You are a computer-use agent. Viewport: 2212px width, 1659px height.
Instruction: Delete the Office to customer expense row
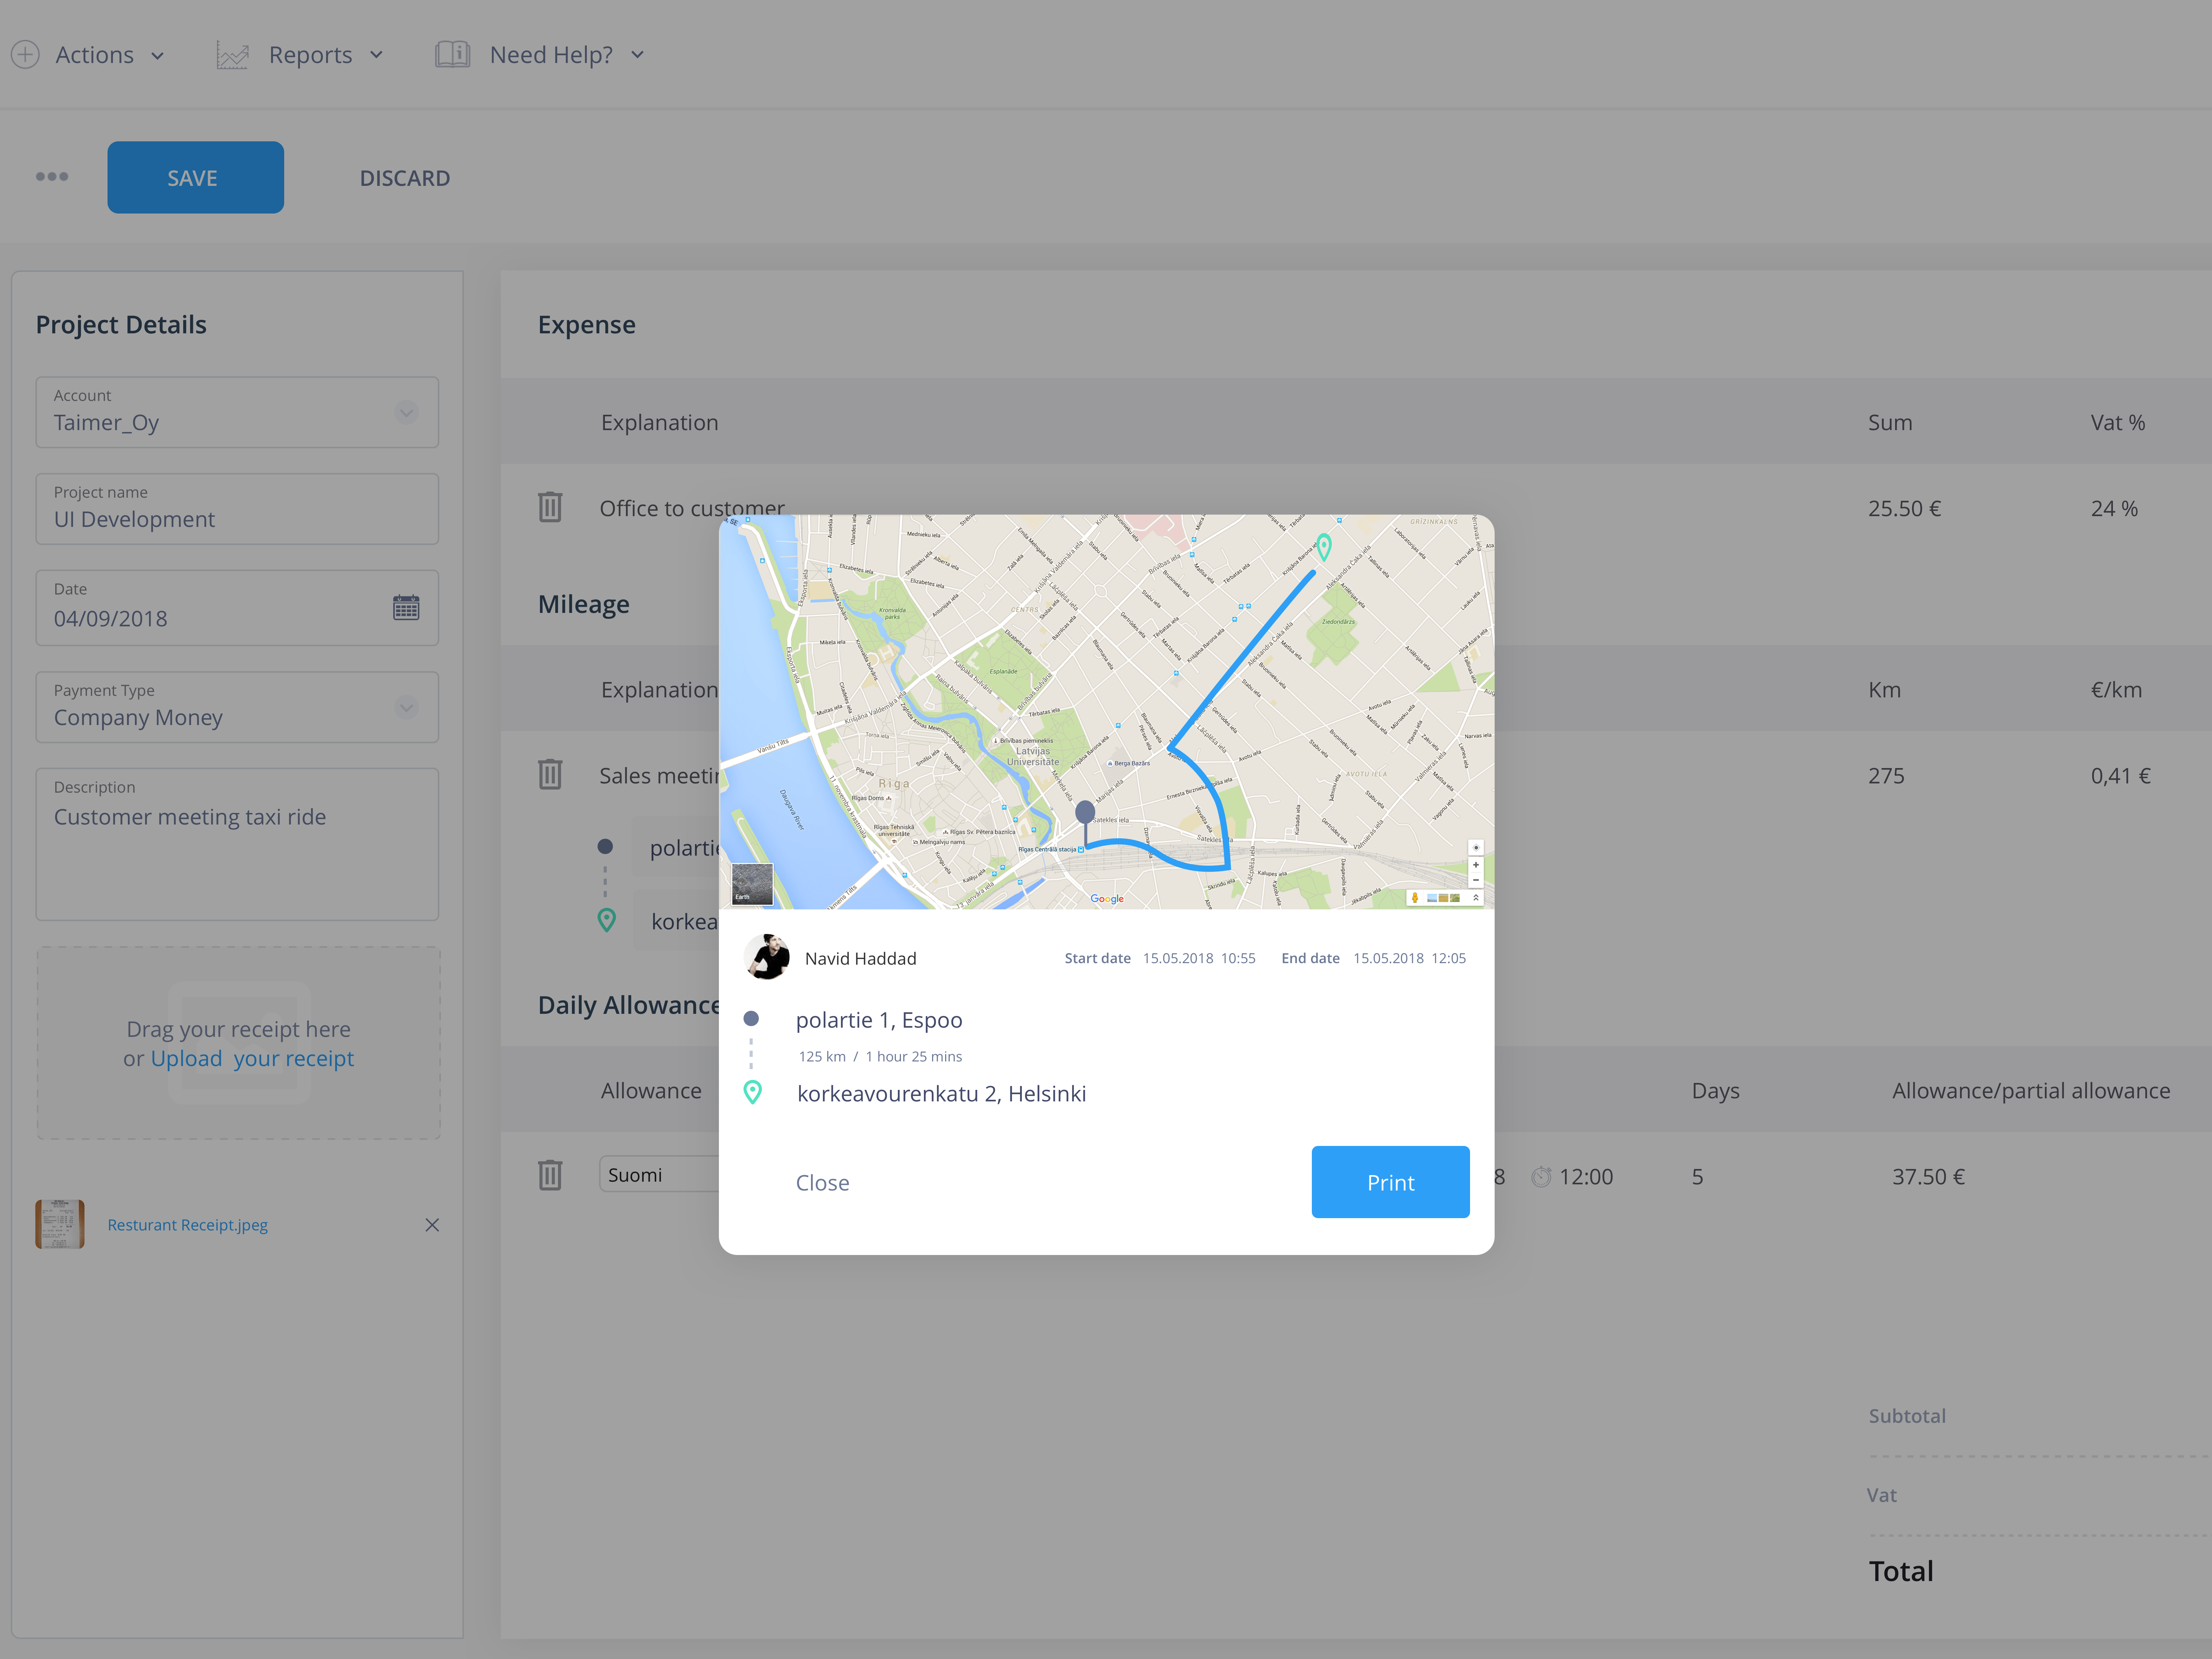coord(550,507)
